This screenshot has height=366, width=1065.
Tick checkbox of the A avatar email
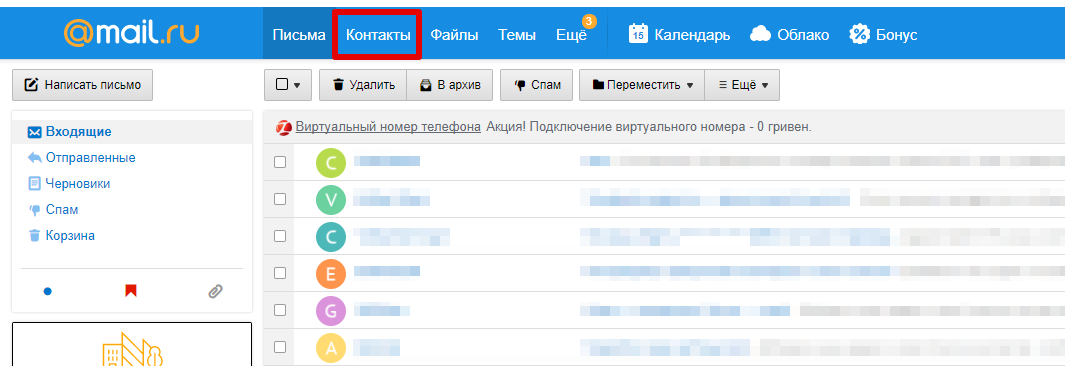280,347
